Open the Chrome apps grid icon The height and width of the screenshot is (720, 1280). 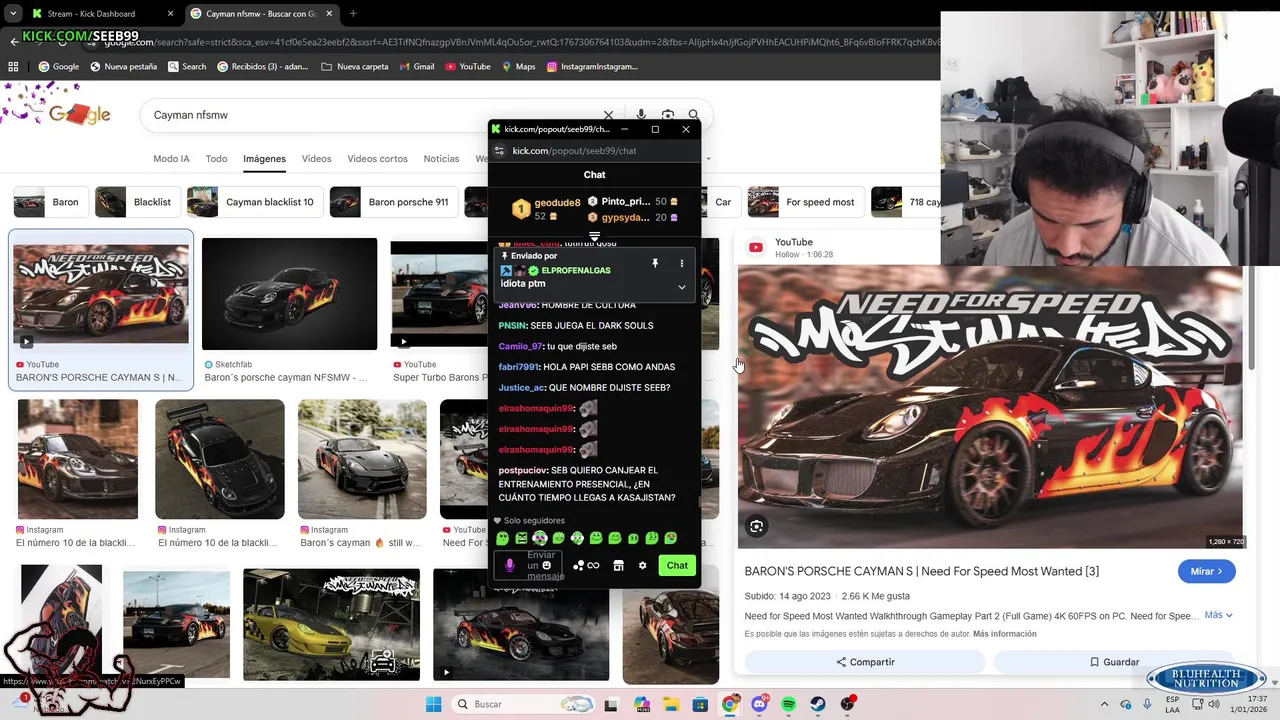click(x=13, y=67)
